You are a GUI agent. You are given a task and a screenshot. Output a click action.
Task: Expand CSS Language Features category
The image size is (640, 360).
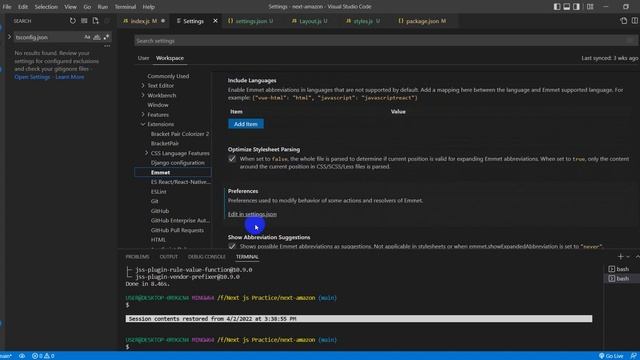tap(146, 153)
